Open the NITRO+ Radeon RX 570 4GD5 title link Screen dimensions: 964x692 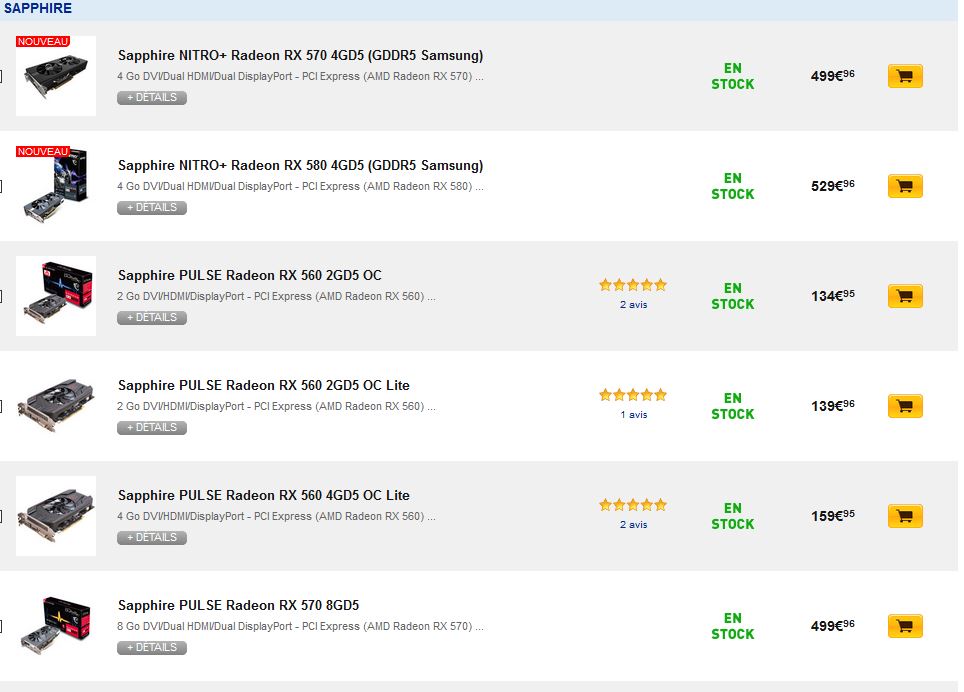point(300,55)
